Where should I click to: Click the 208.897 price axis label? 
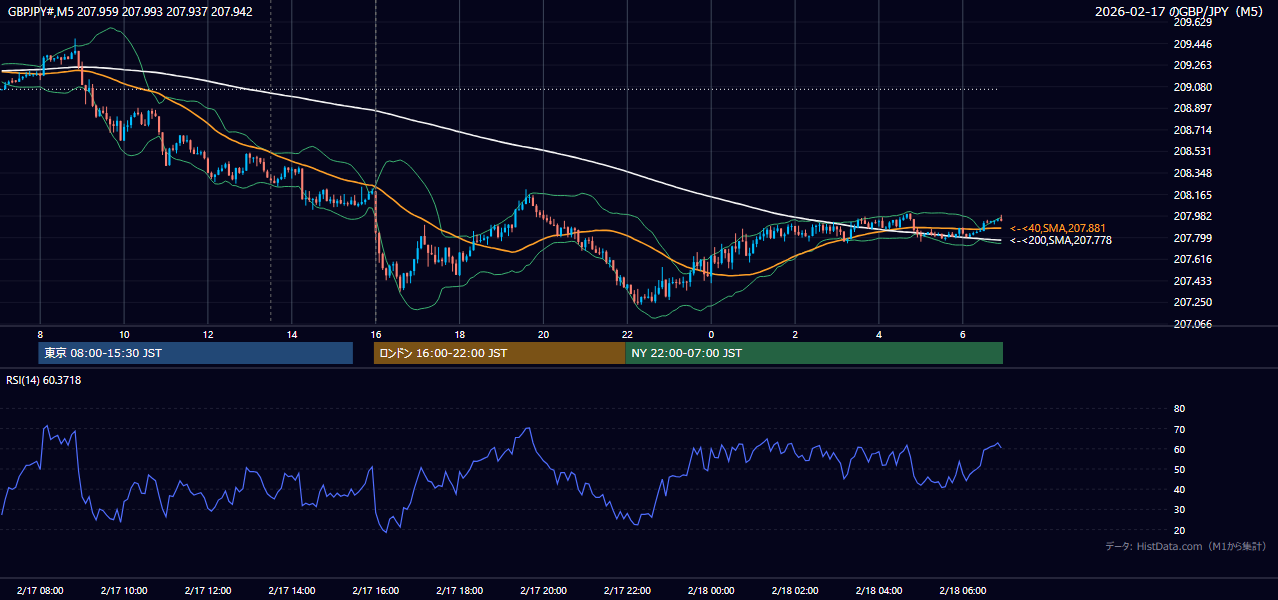[x=1192, y=108]
